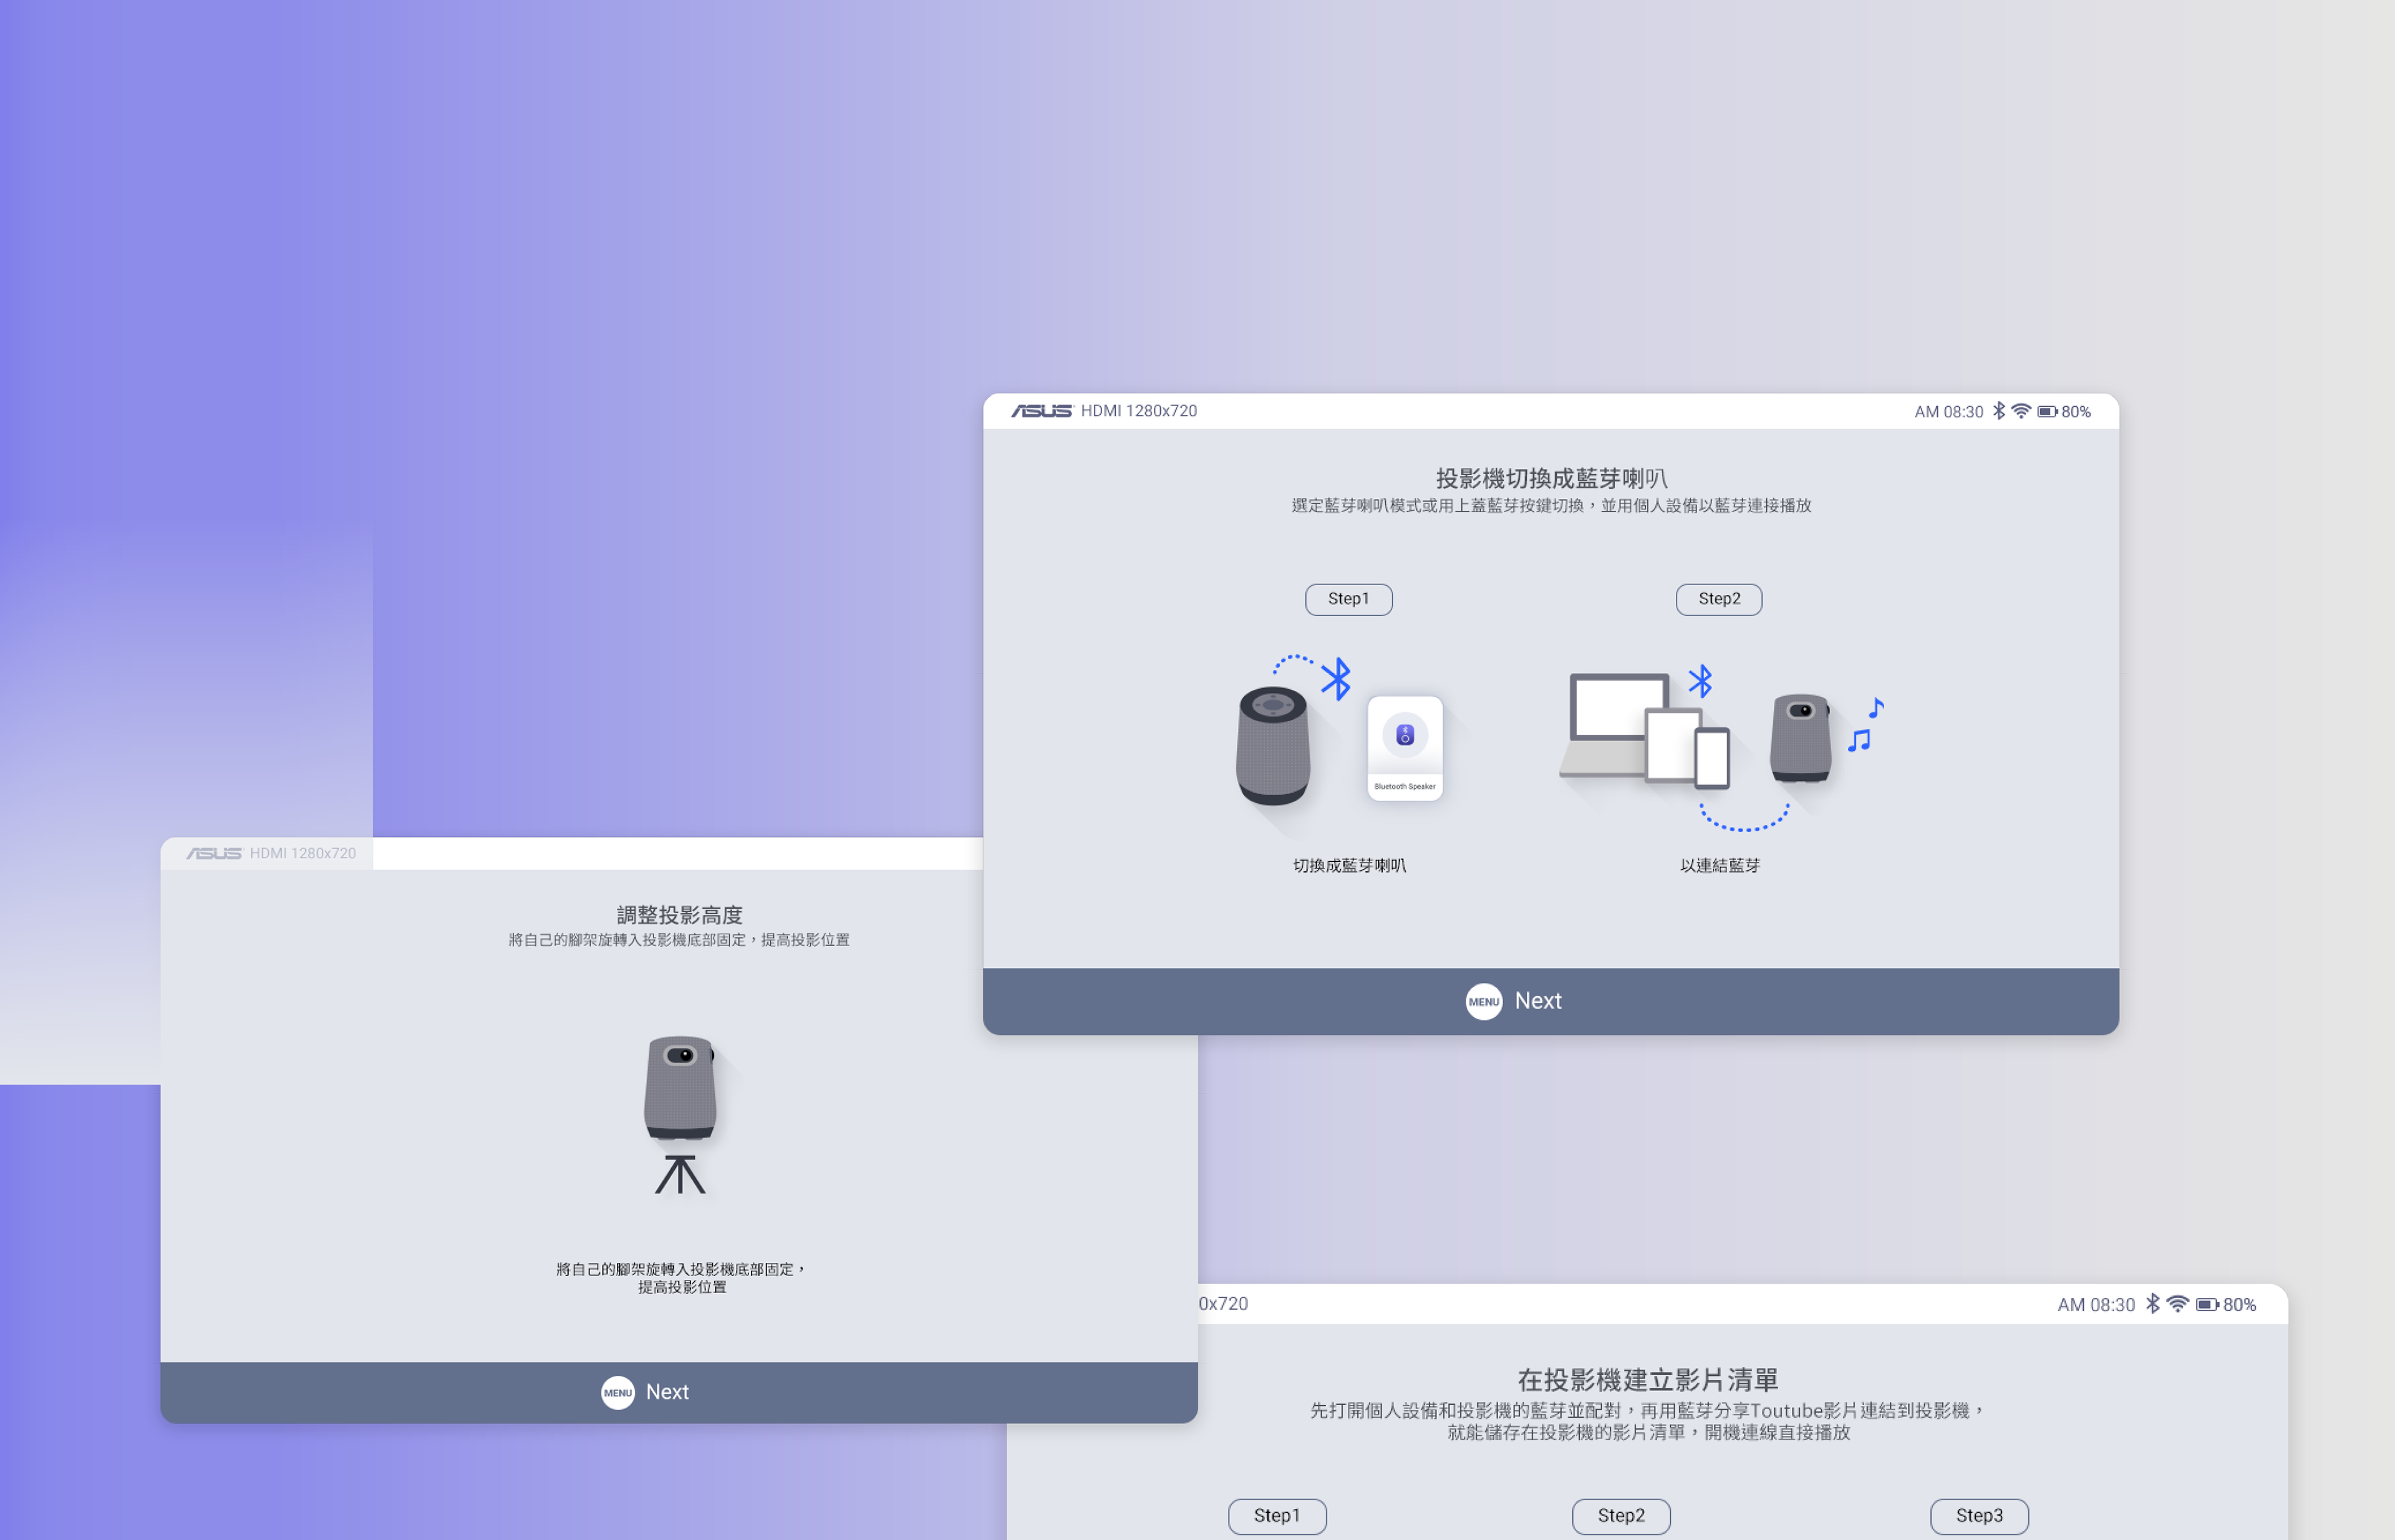Click the Bluetooth symbol above the laptop devices

pyautogui.click(x=1700, y=681)
